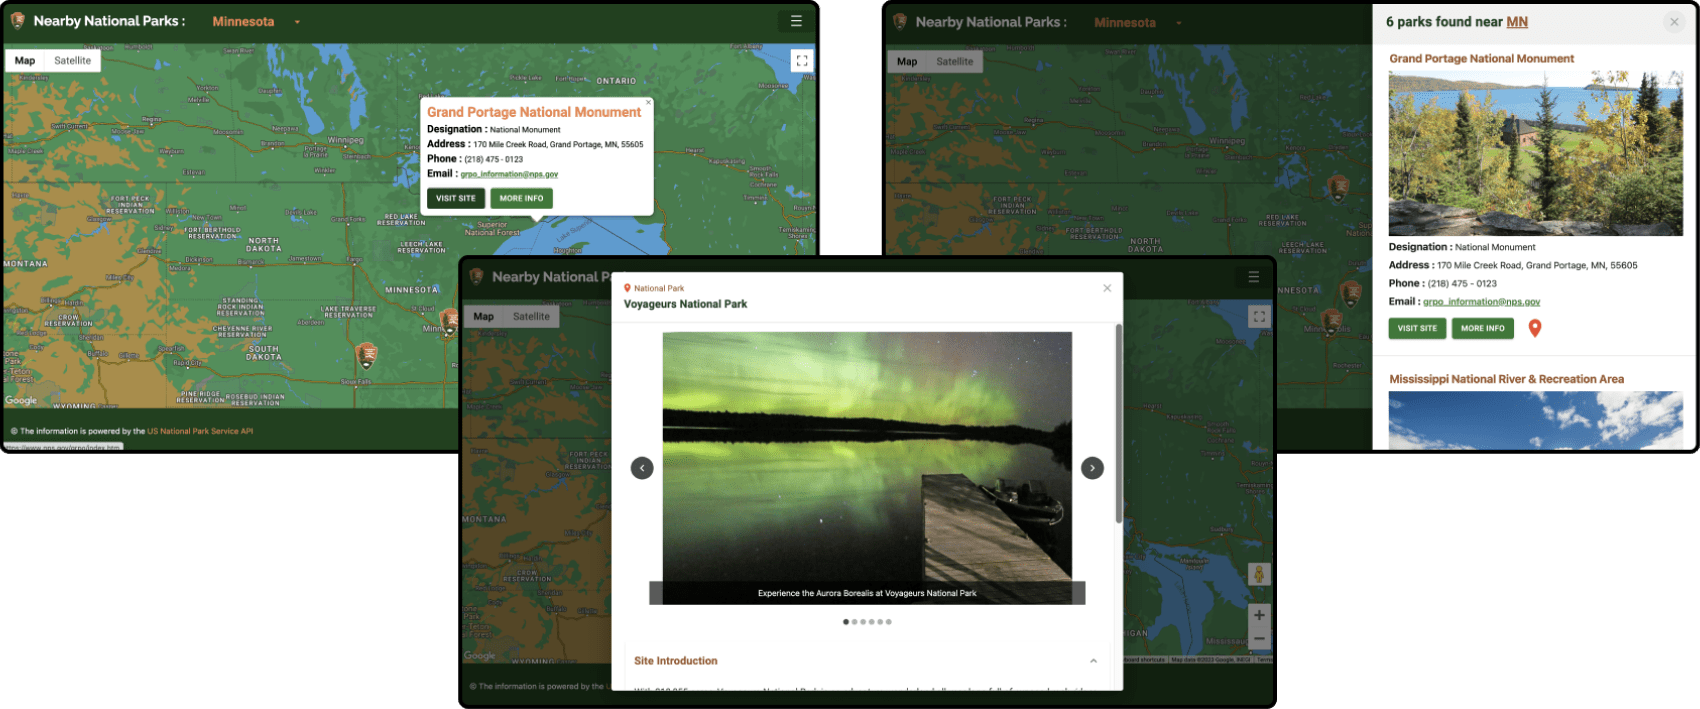
Task: Open Minnesota state dropdown in left map window
Action: coord(255,21)
